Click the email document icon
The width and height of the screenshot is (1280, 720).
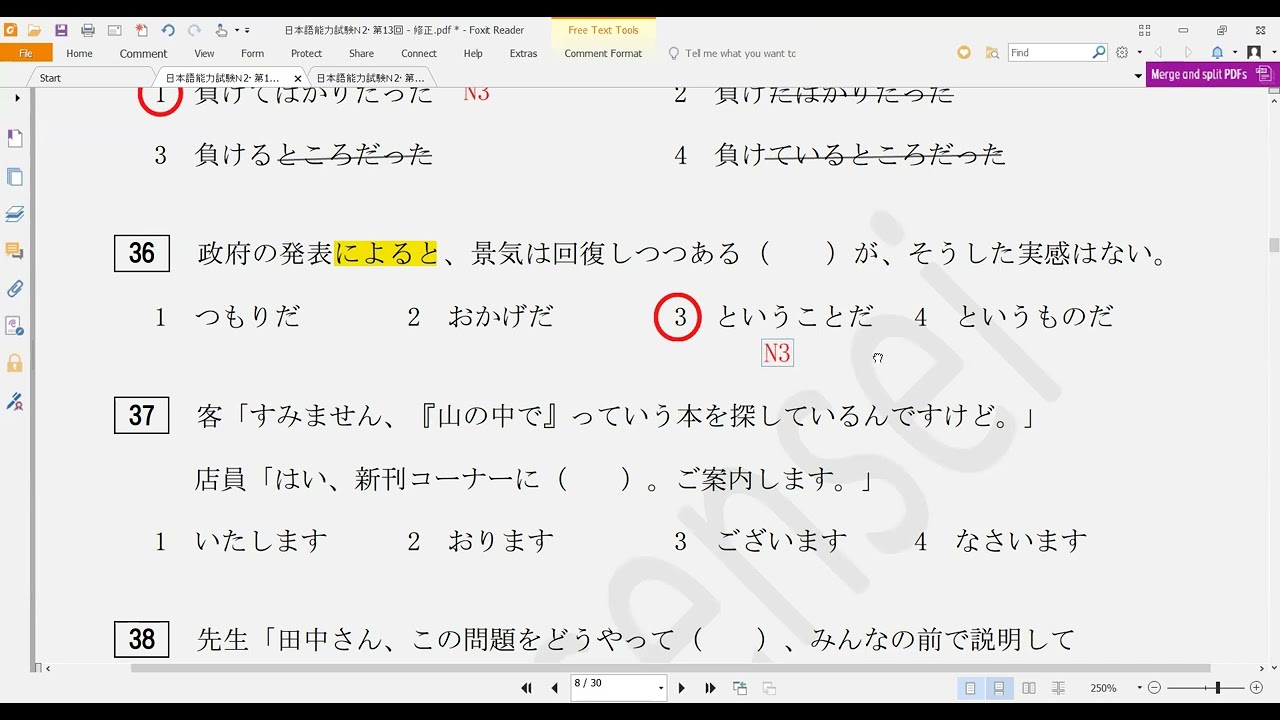tap(114, 30)
